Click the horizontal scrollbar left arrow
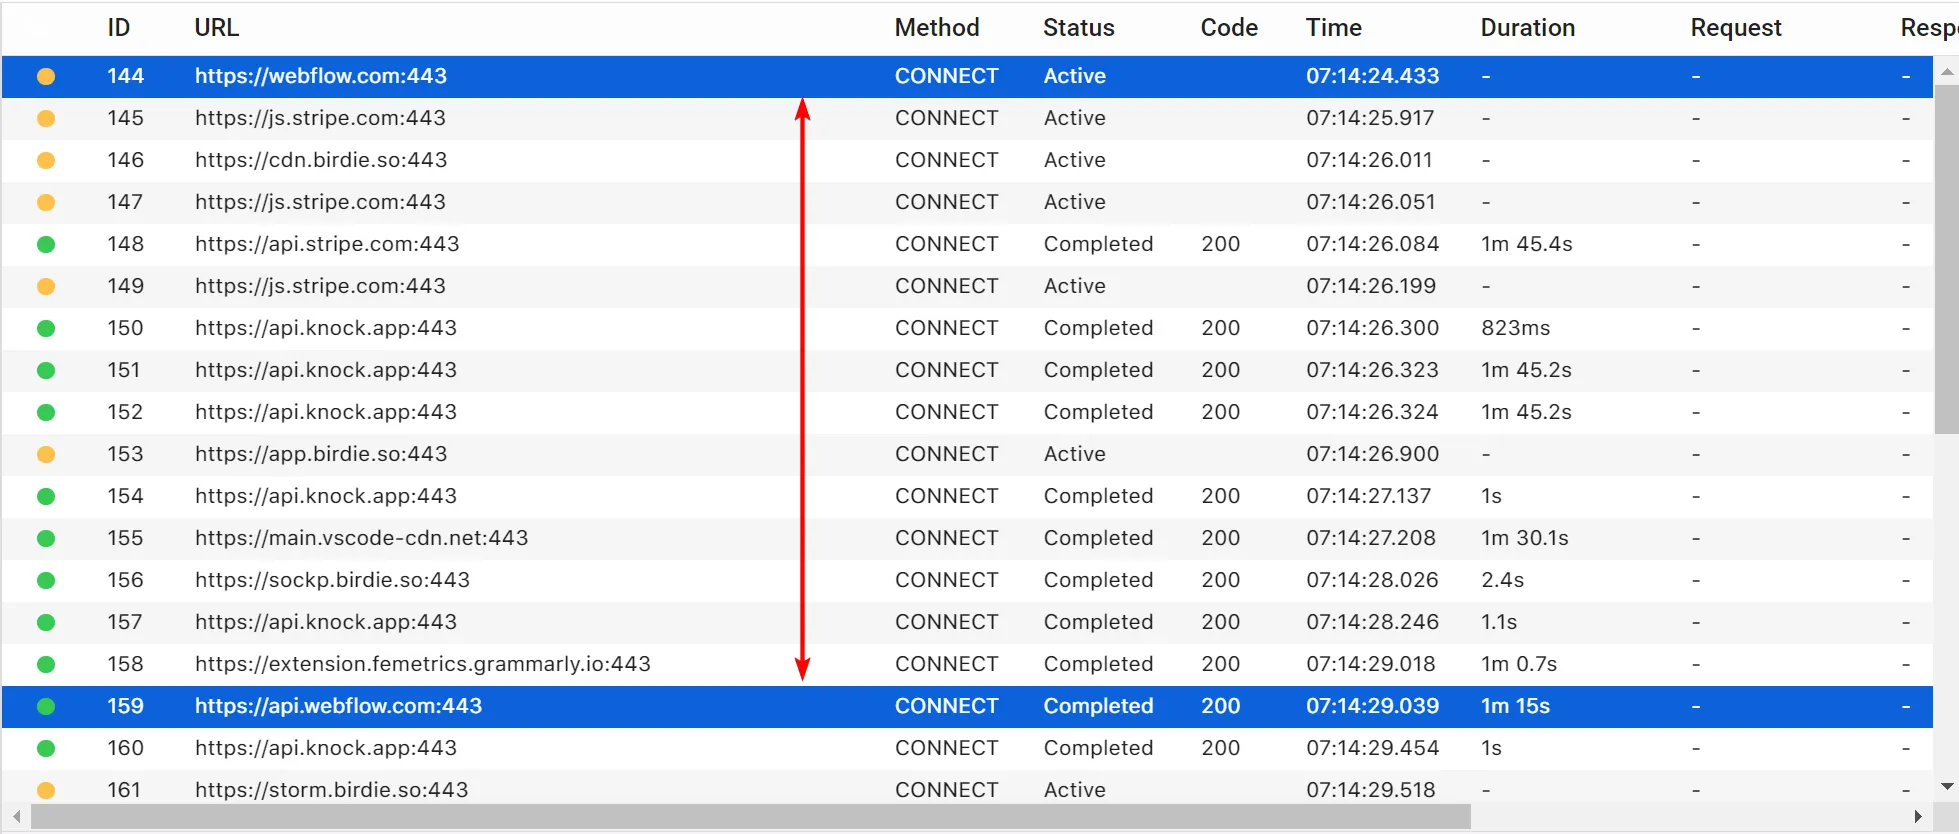 tap(17, 817)
